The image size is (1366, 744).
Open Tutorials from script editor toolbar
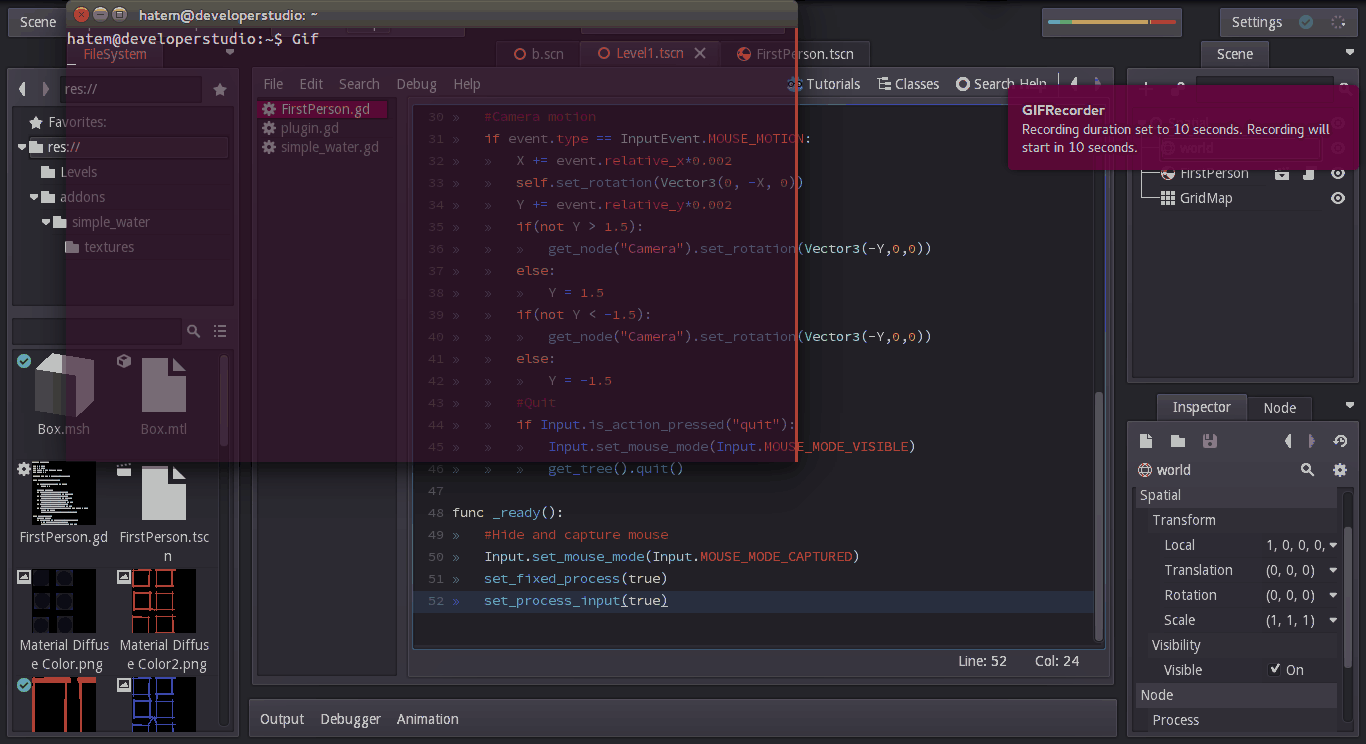click(x=824, y=84)
